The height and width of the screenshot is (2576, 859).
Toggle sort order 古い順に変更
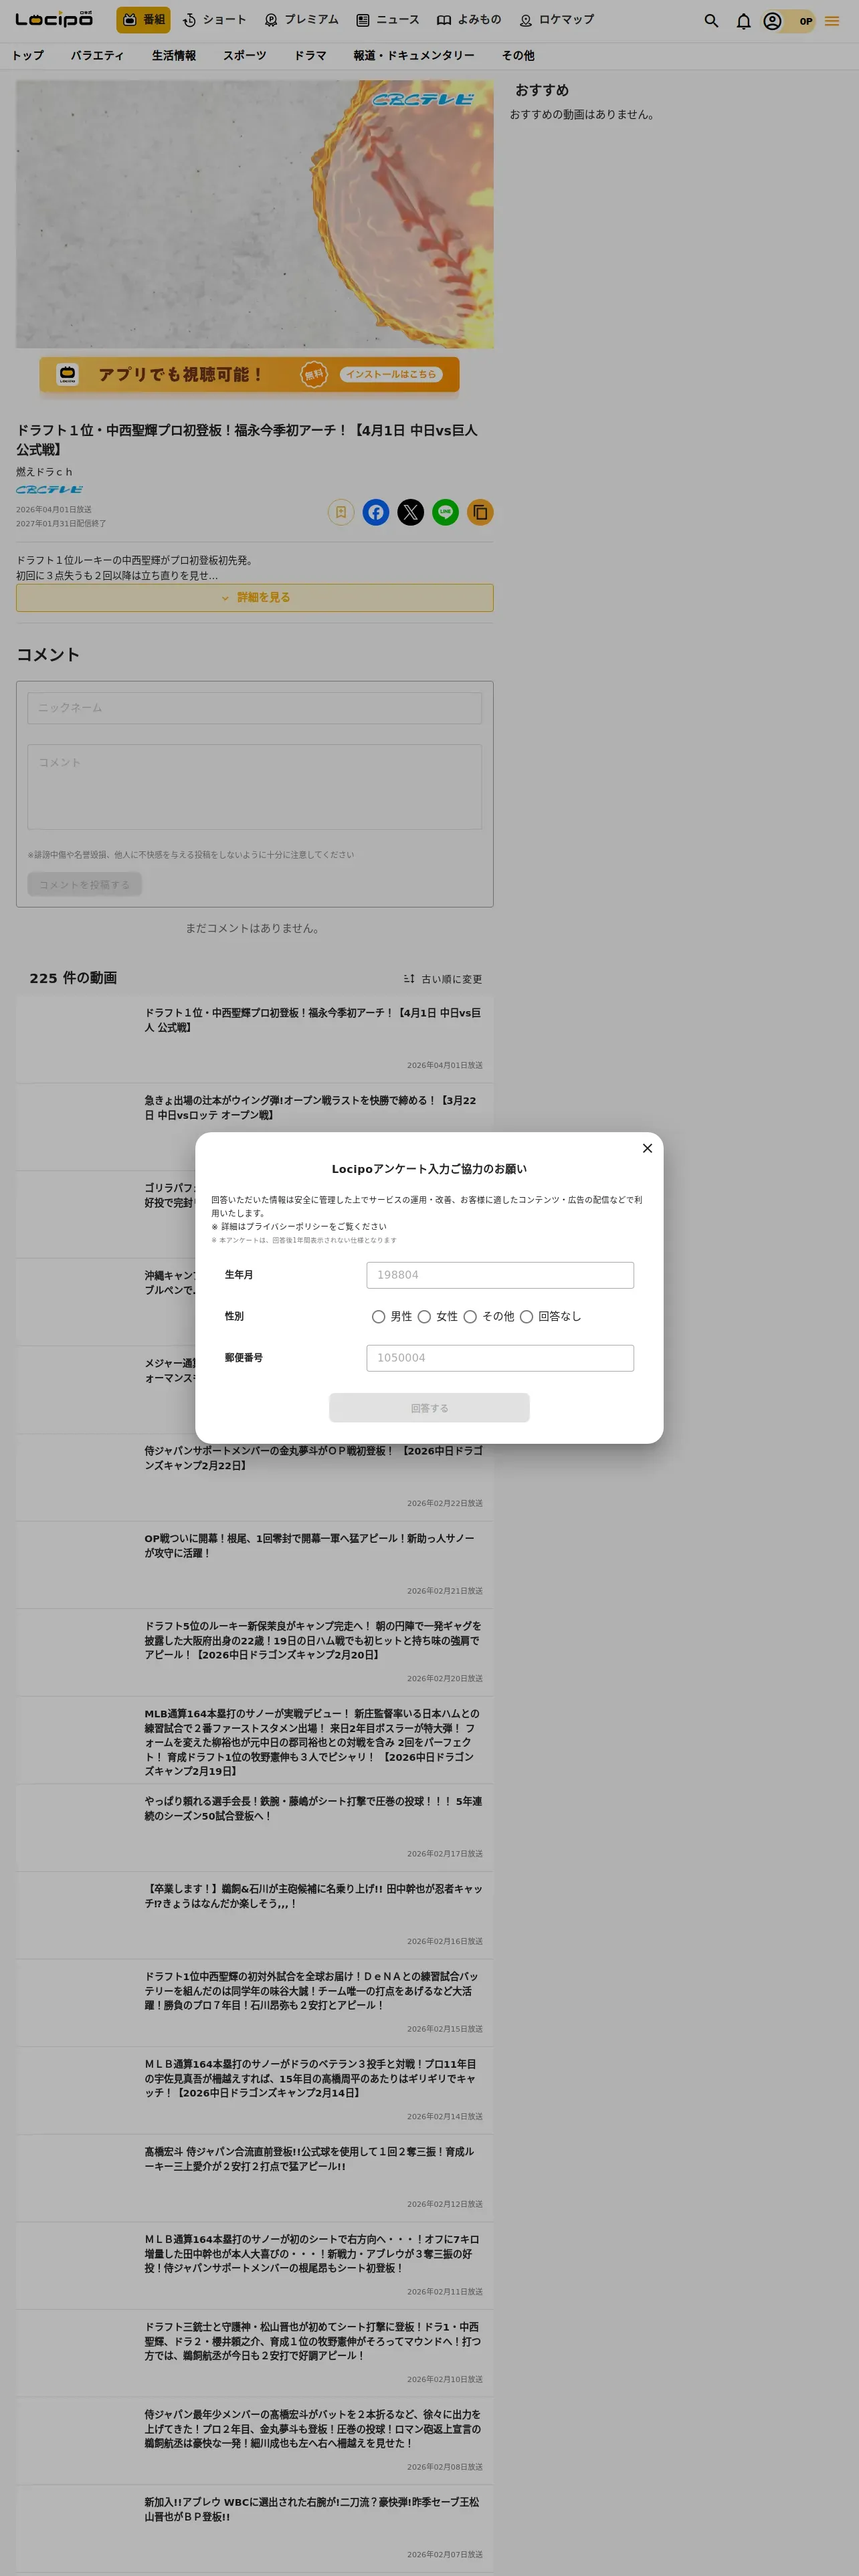pos(443,979)
